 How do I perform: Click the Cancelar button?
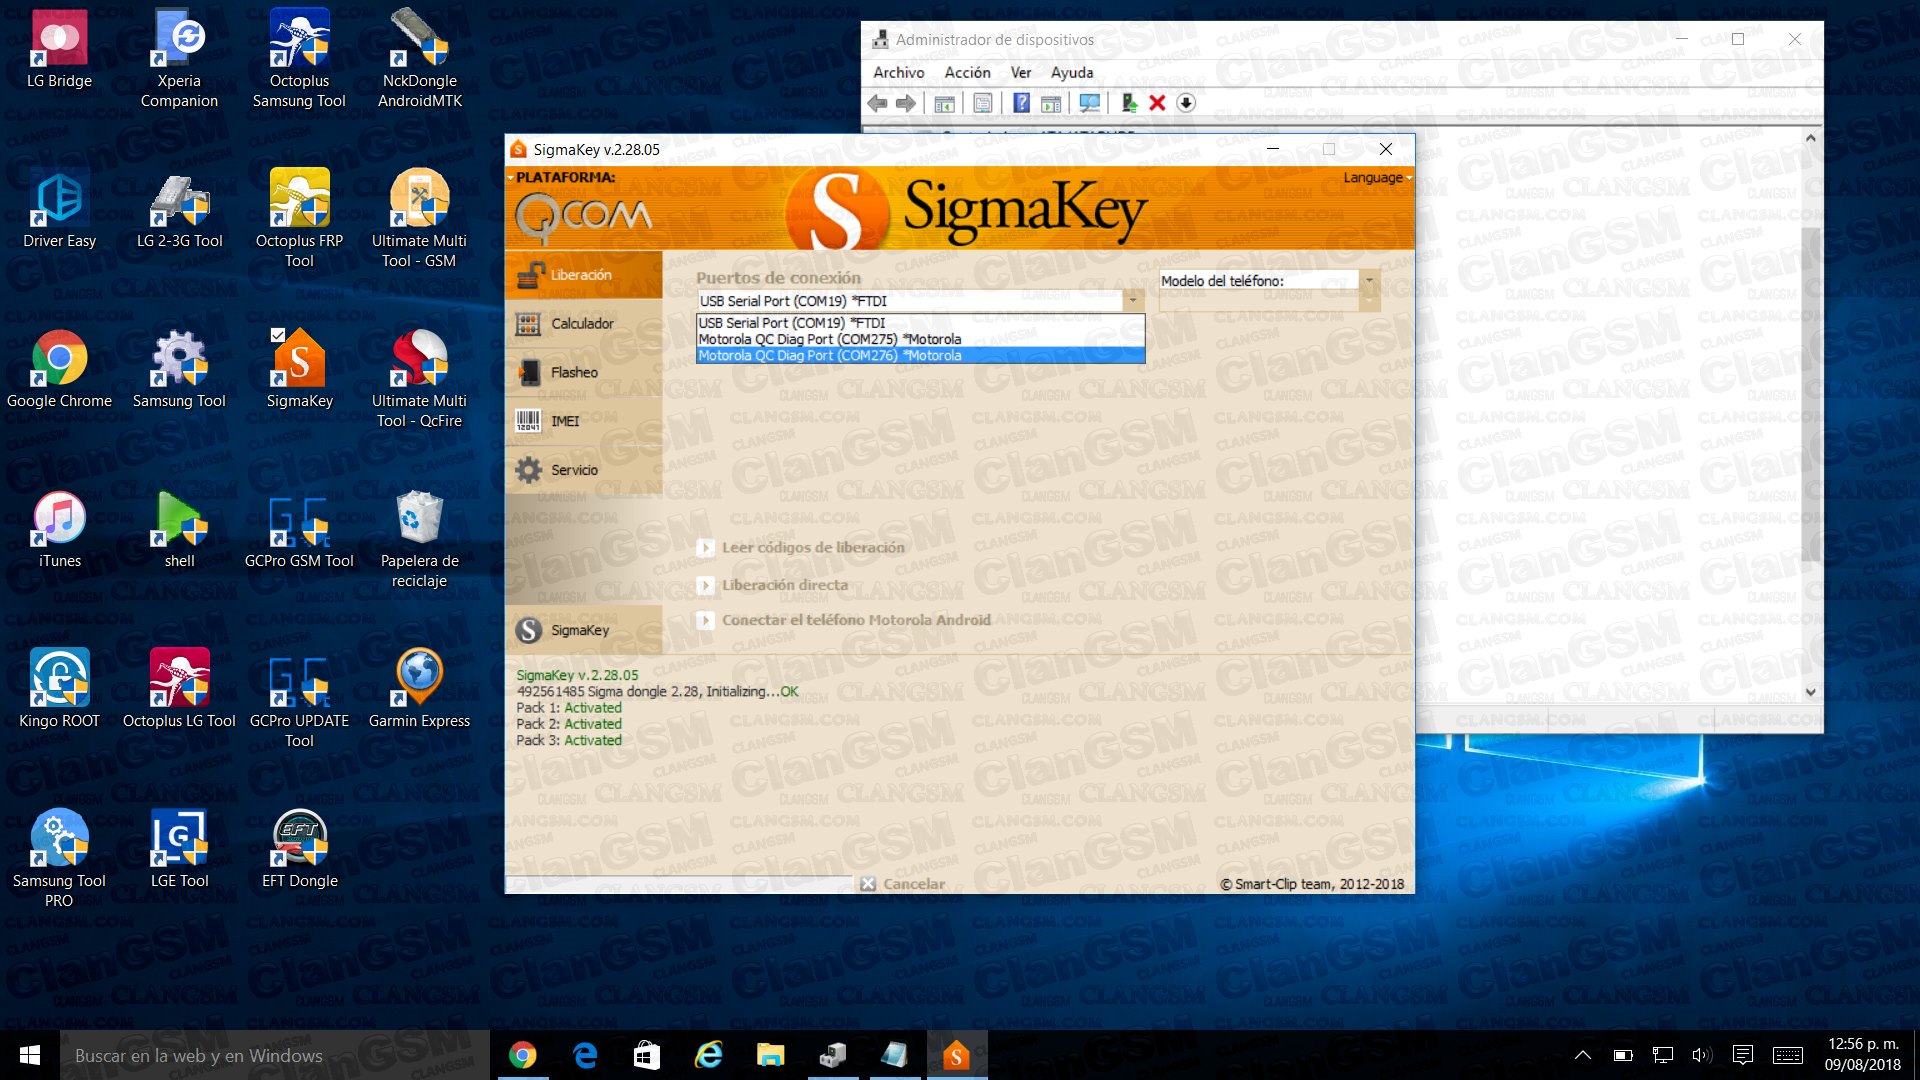(x=902, y=884)
